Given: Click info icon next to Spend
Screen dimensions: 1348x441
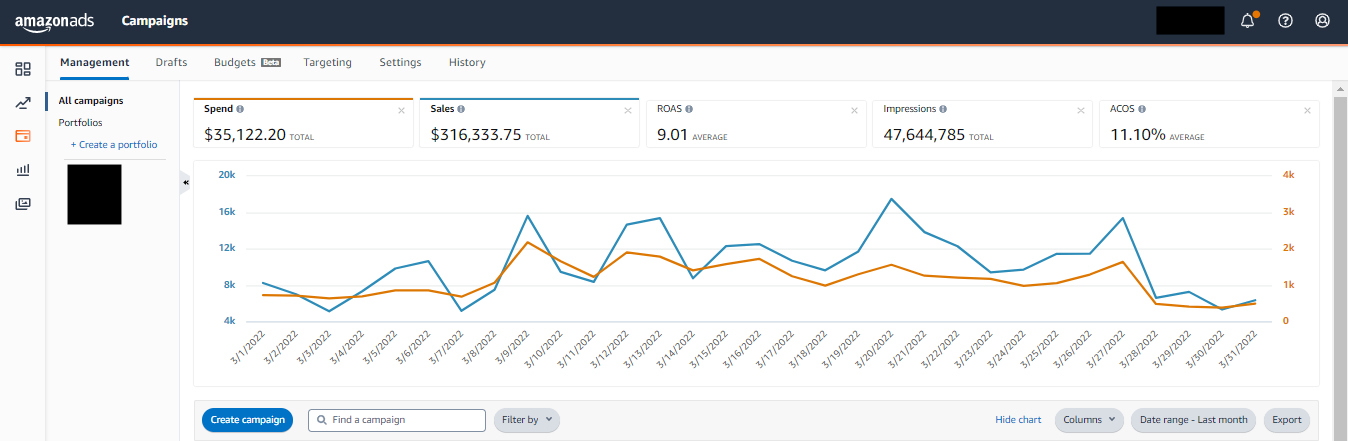Looking at the screenshot, I should click(241, 109).
